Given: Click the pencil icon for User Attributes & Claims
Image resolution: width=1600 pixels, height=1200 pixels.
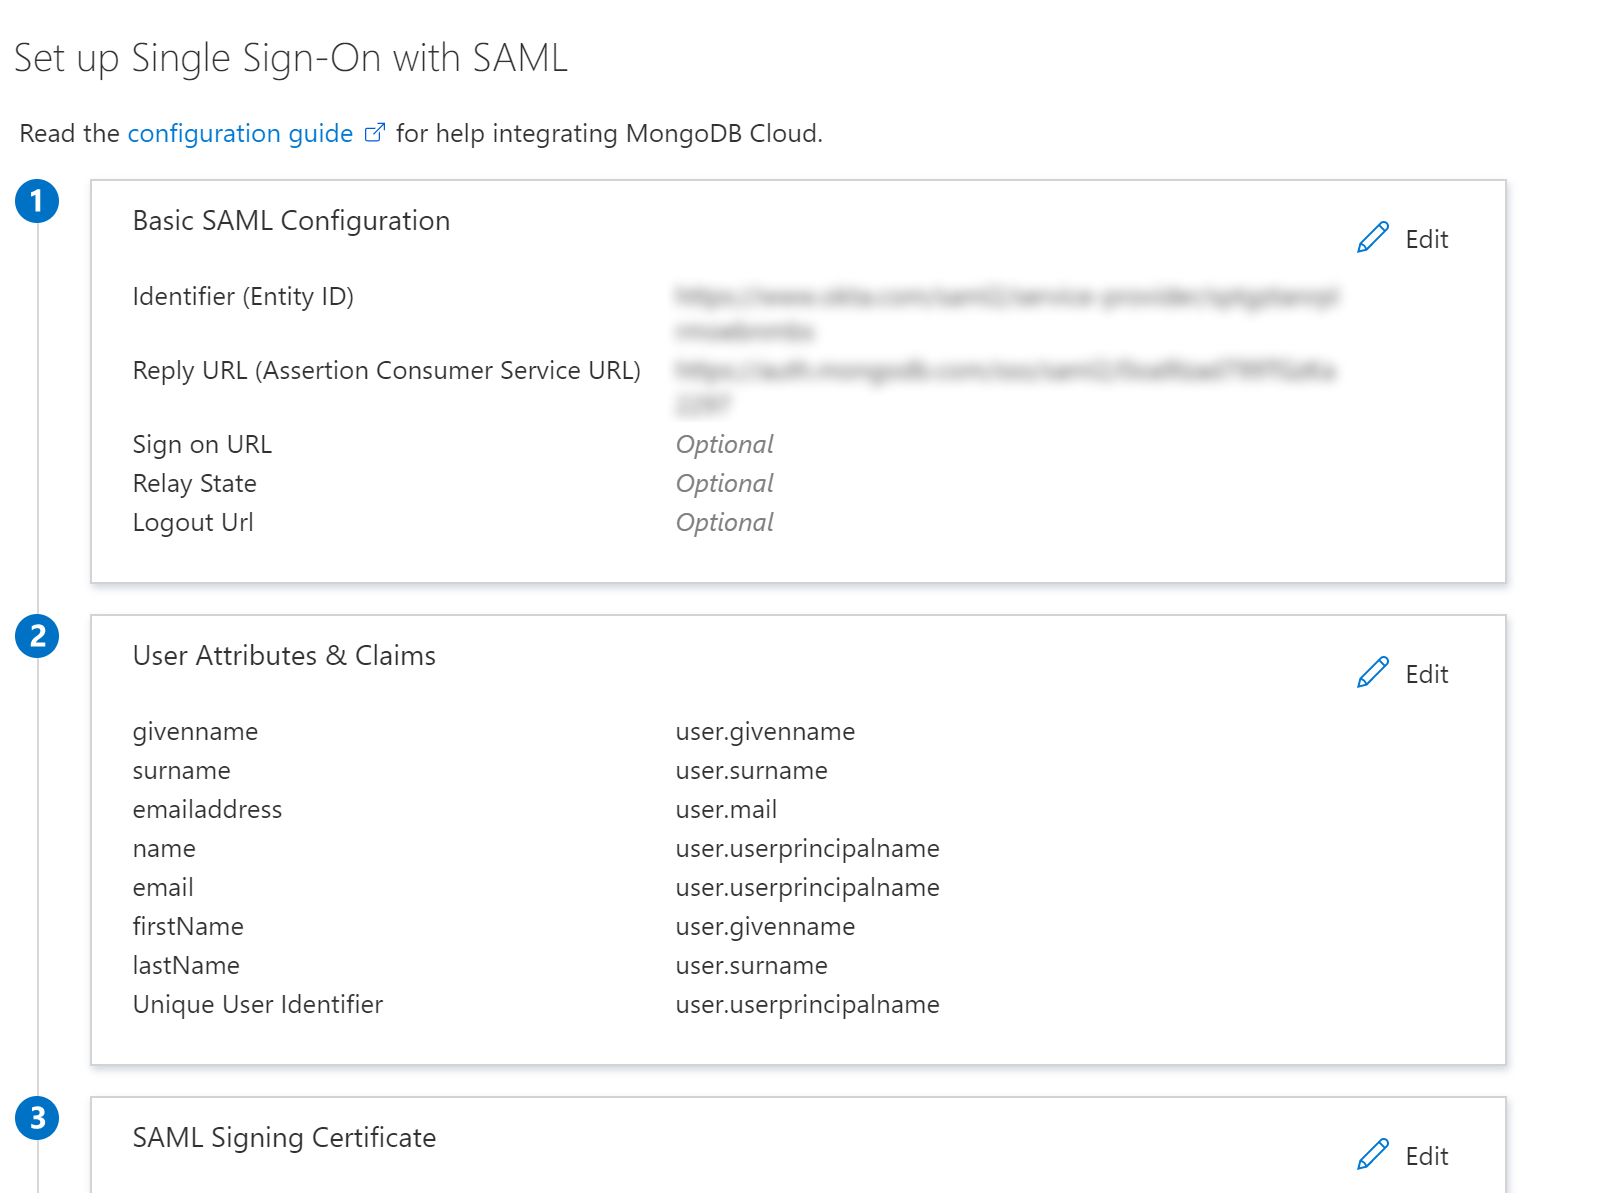Looking at the screenshot, I should (x=1372, y=673).
